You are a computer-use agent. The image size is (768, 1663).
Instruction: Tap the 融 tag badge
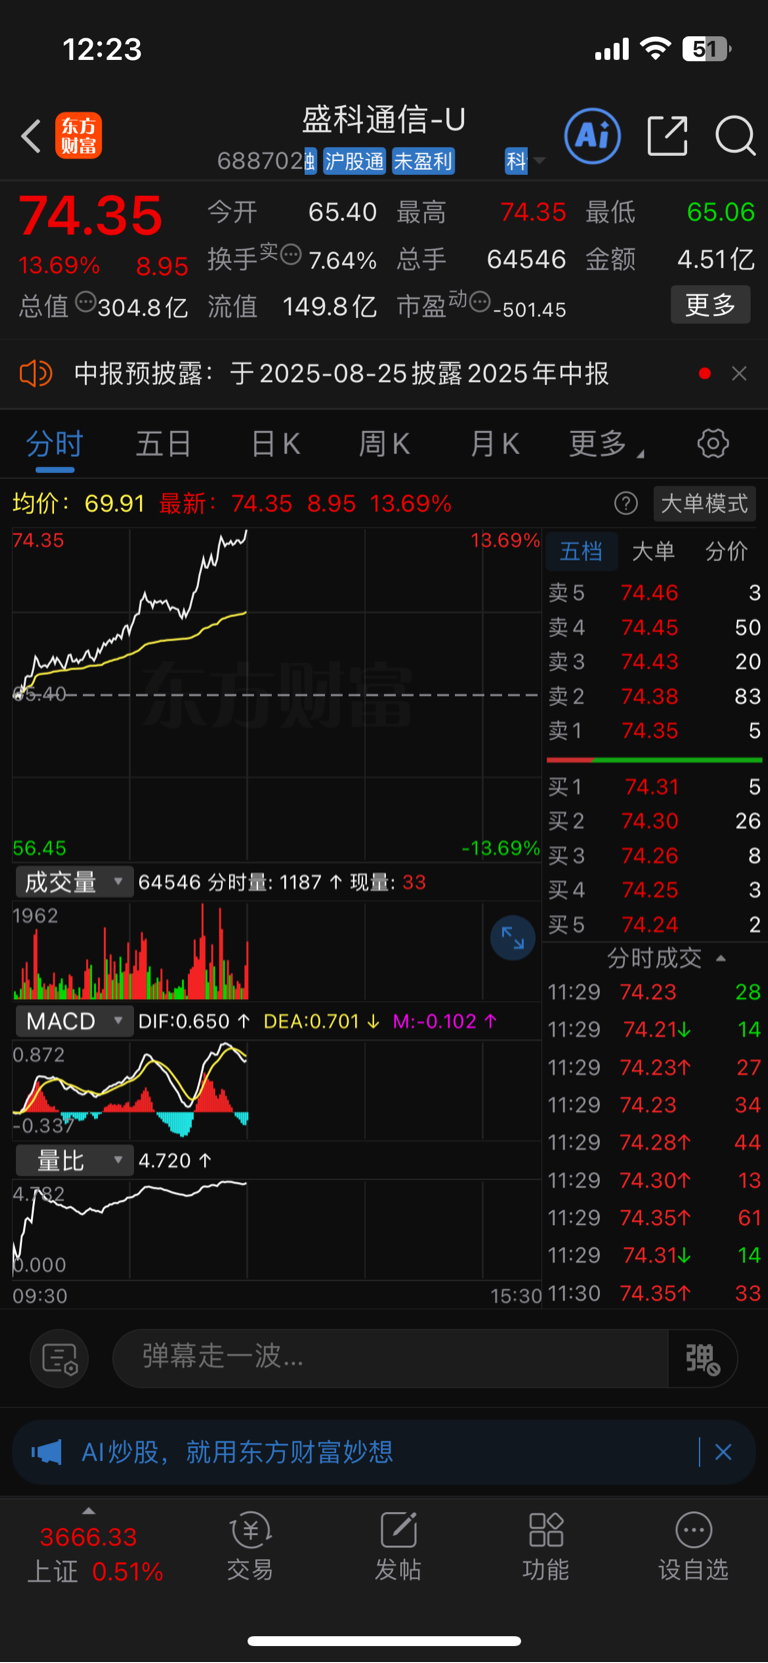pyautogui.click(x=310, y=161)
